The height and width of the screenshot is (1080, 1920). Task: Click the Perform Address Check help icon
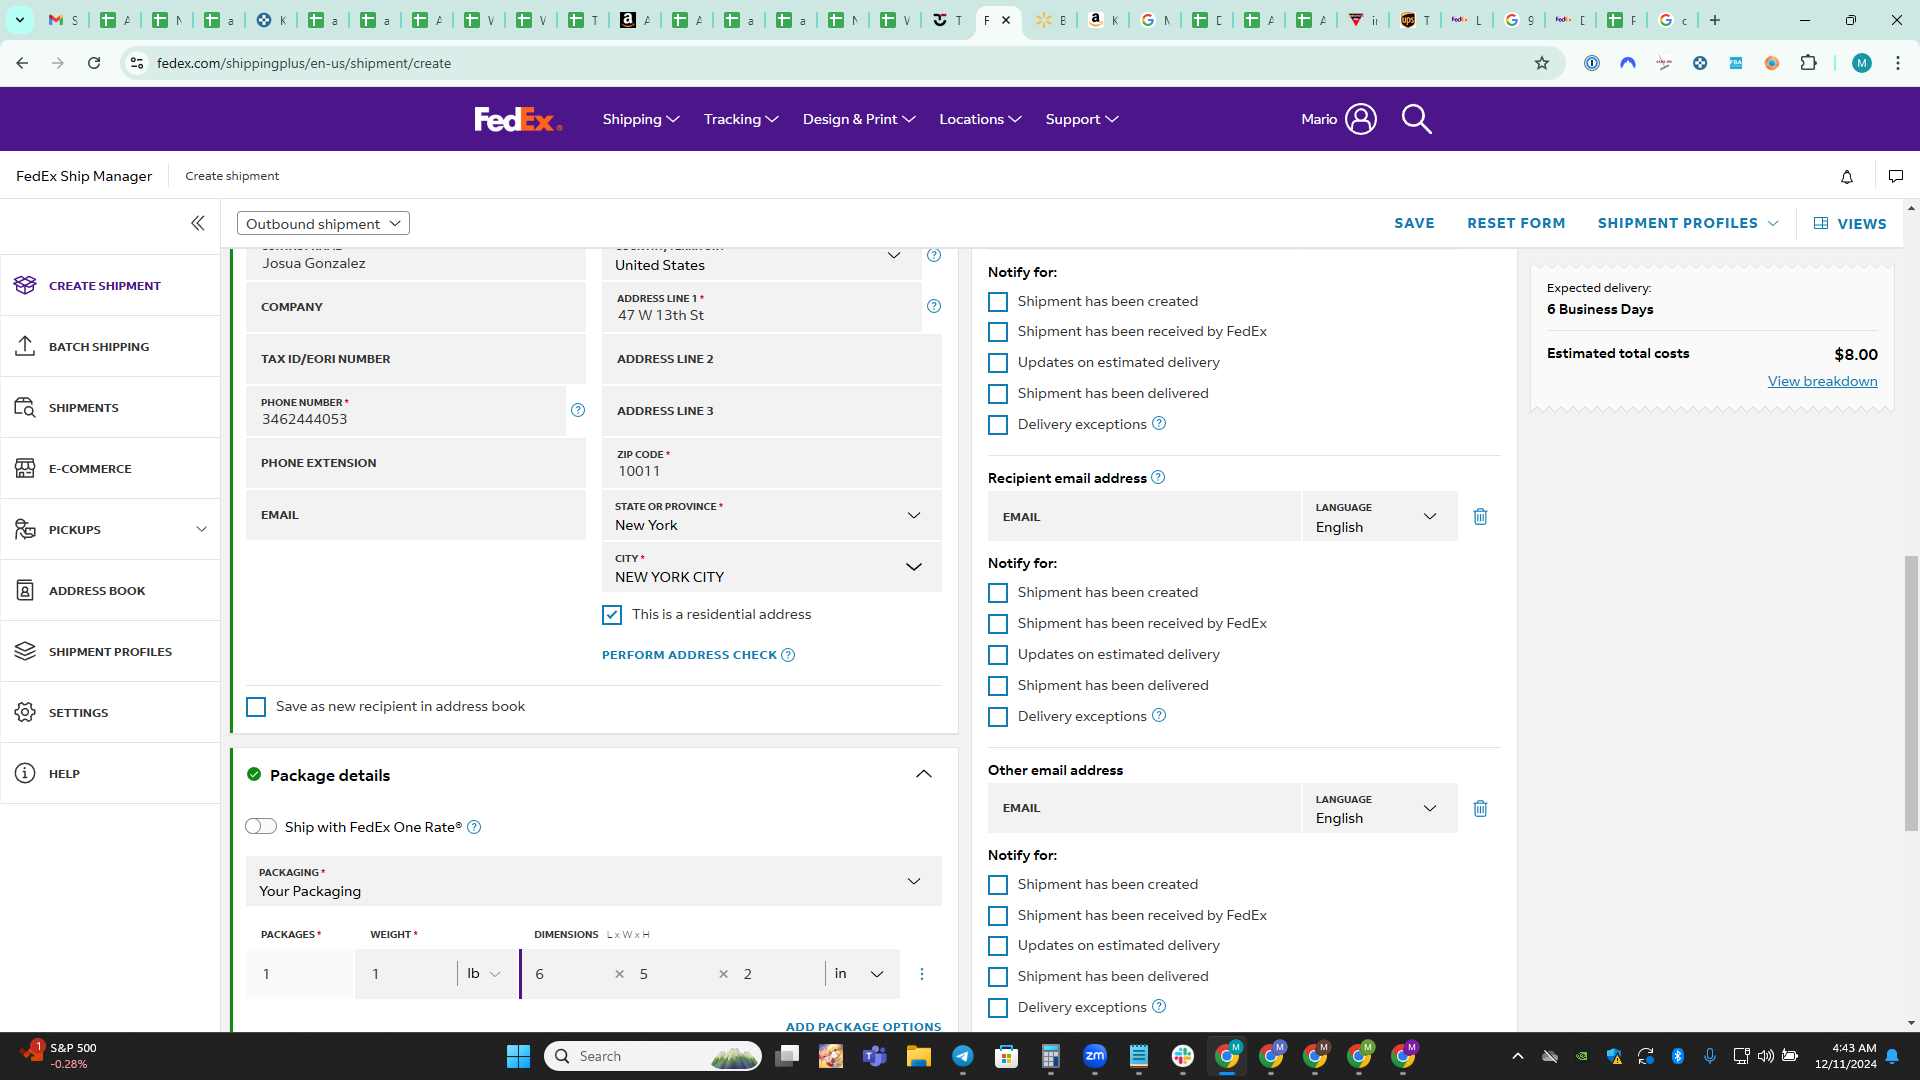[x=788, y=655]
